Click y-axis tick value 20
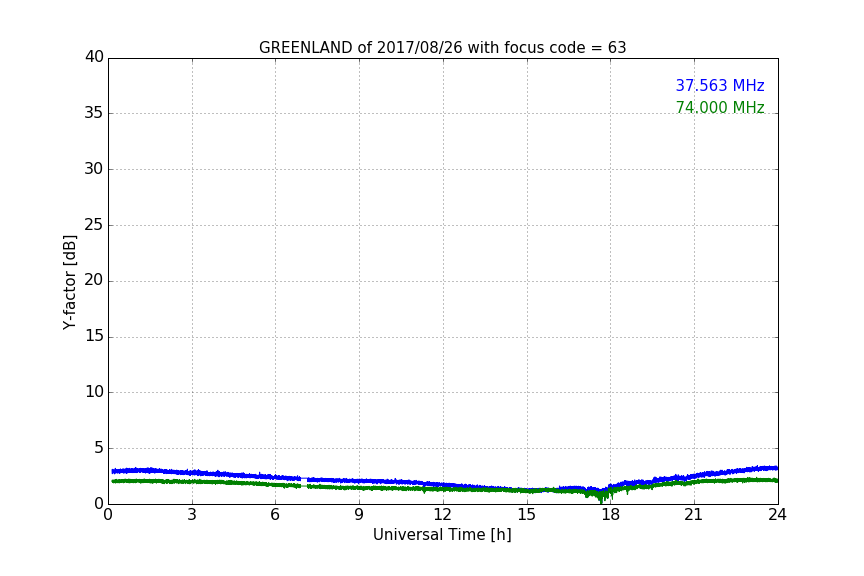This screenshot has height=576, width=864. 94,280
